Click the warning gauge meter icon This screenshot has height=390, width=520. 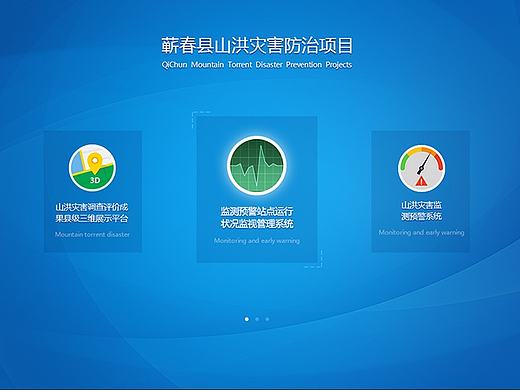click(421, 168)
